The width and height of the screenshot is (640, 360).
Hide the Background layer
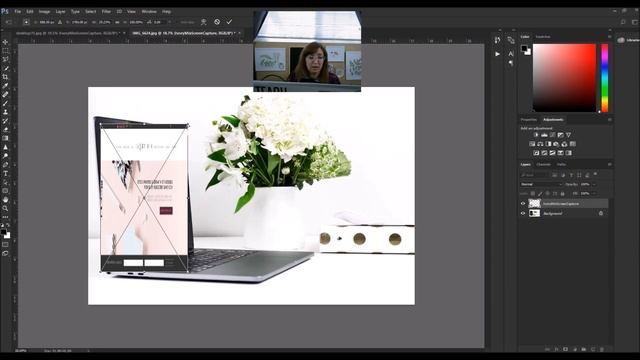(523, 213)
